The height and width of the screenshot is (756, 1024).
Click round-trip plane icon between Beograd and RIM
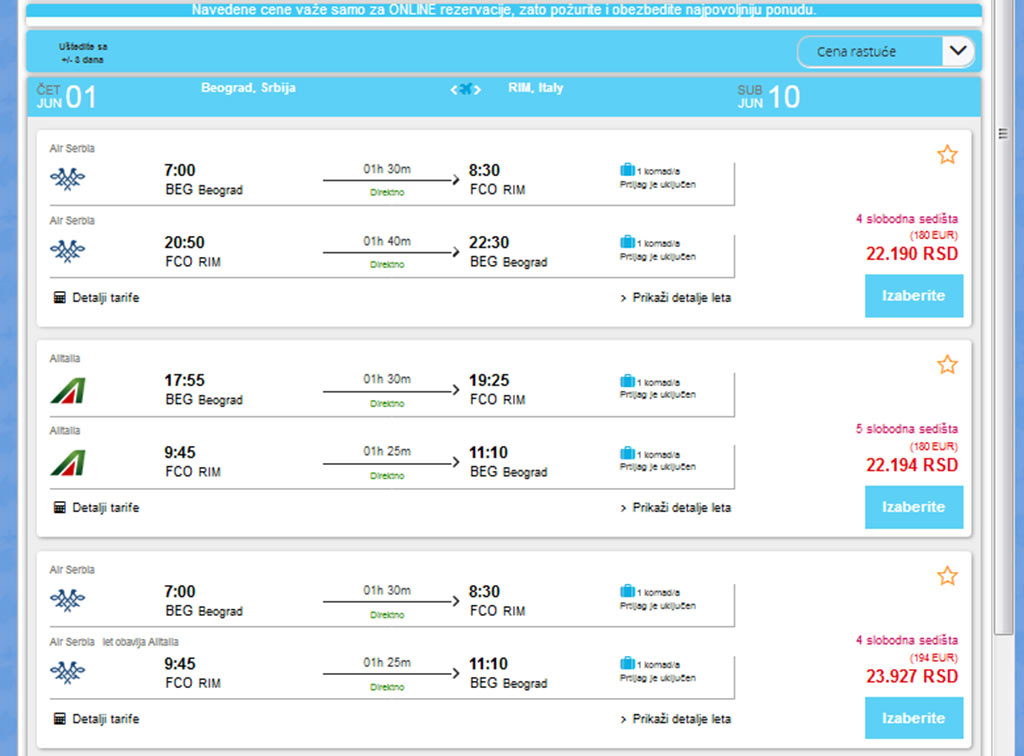click(x=466, y=89)
